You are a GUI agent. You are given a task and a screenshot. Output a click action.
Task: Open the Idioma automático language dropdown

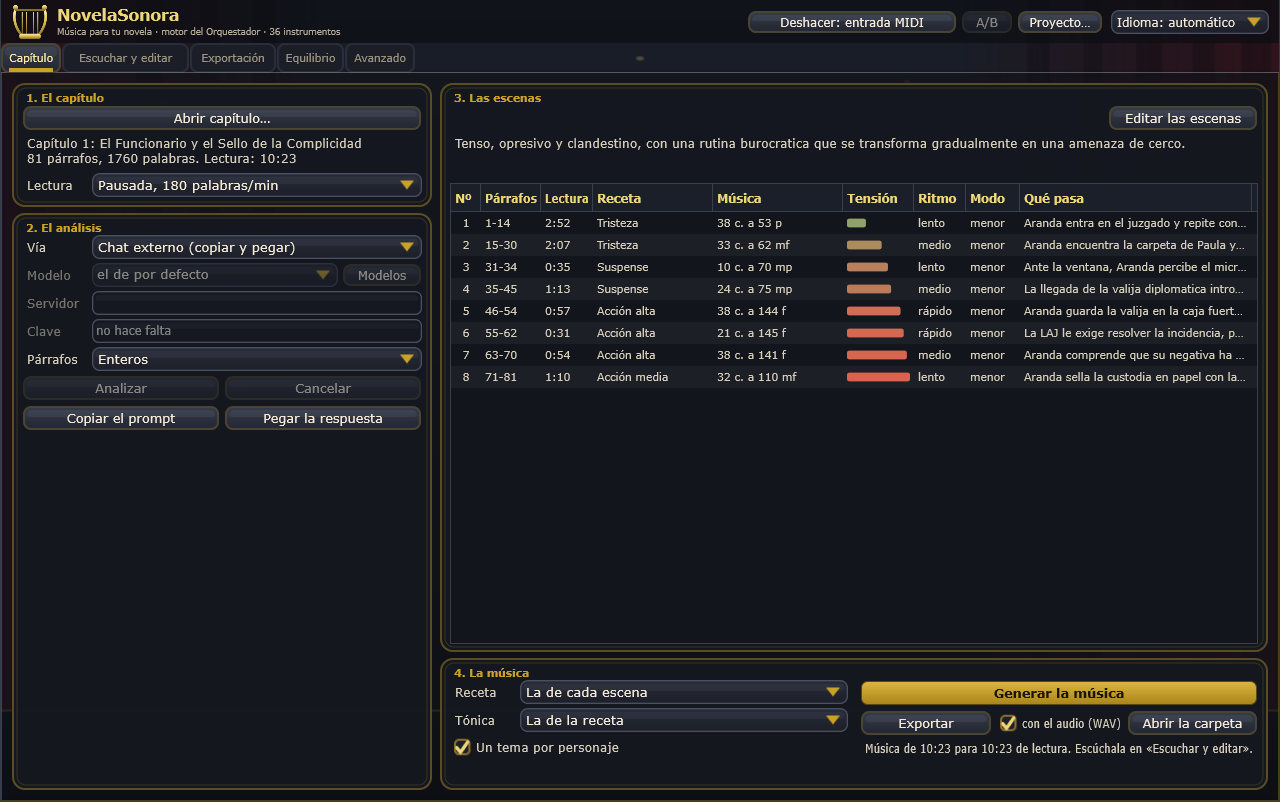(1190, 22)
